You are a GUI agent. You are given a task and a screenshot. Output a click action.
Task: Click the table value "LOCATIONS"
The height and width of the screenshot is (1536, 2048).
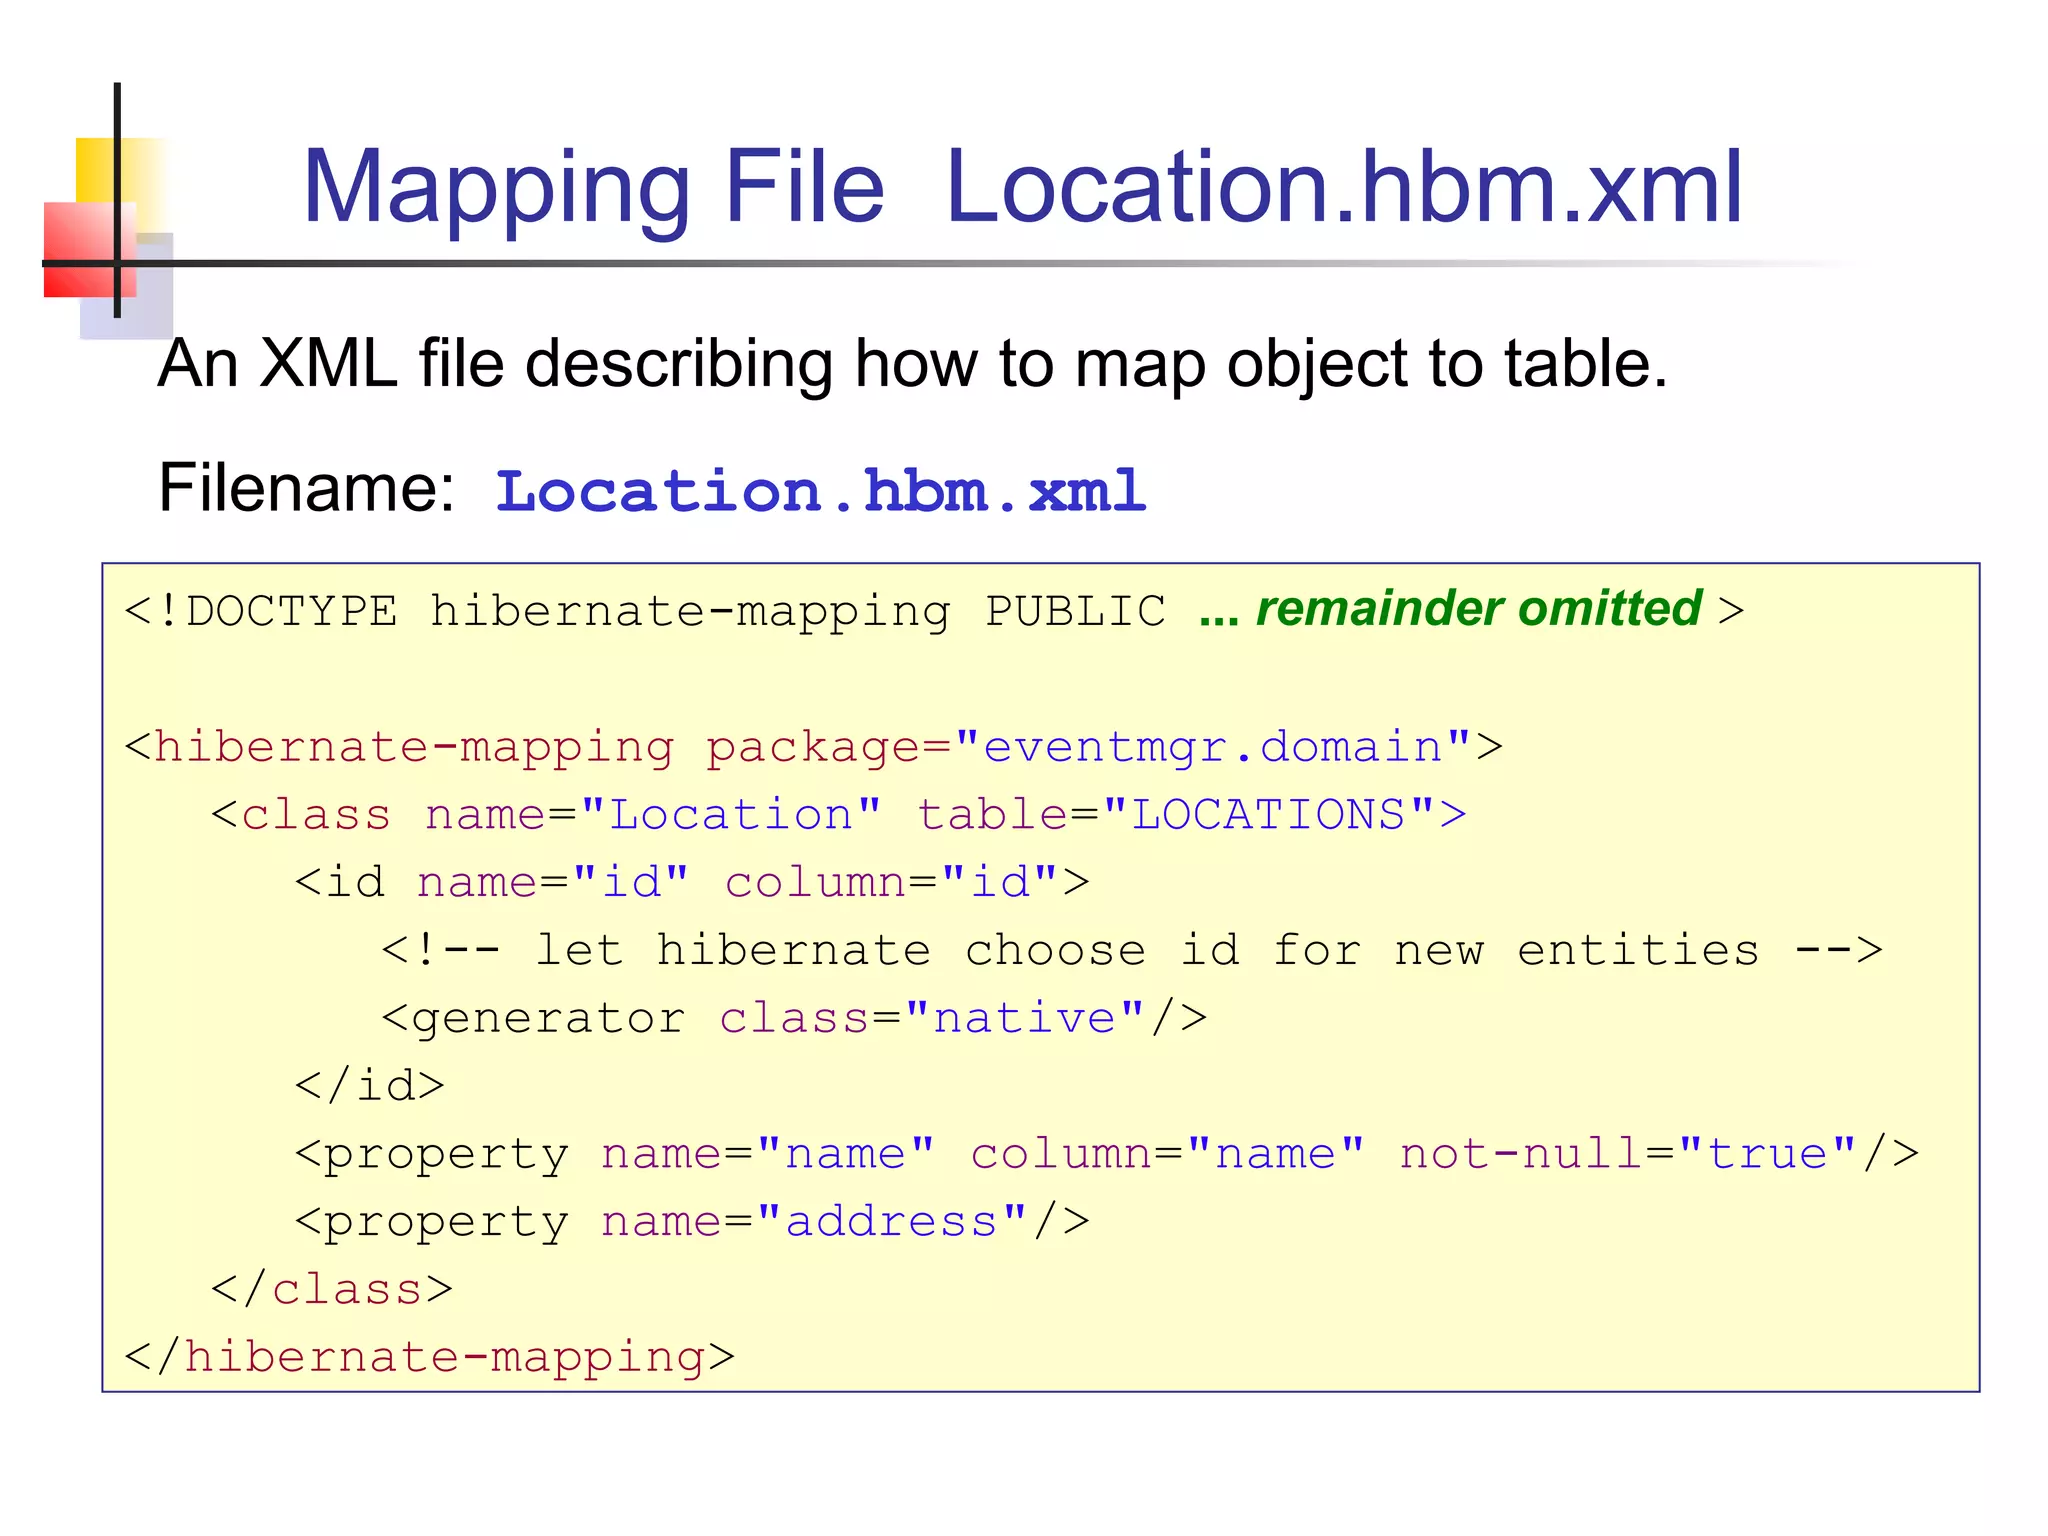click(x=1268, y=815)
